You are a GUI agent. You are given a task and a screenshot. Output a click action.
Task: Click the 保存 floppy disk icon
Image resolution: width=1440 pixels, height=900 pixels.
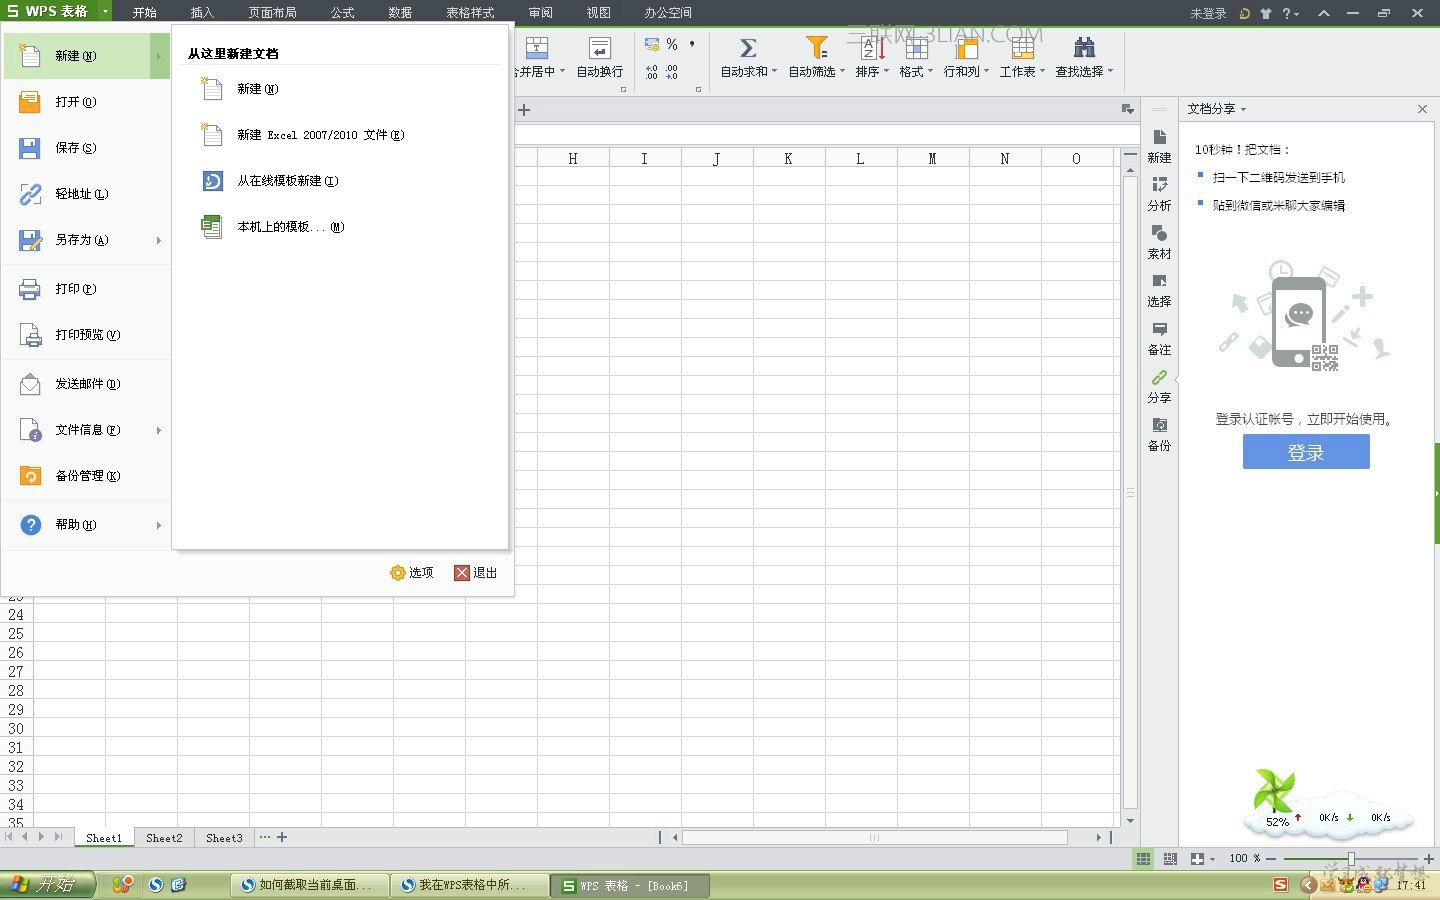[30, 148]
